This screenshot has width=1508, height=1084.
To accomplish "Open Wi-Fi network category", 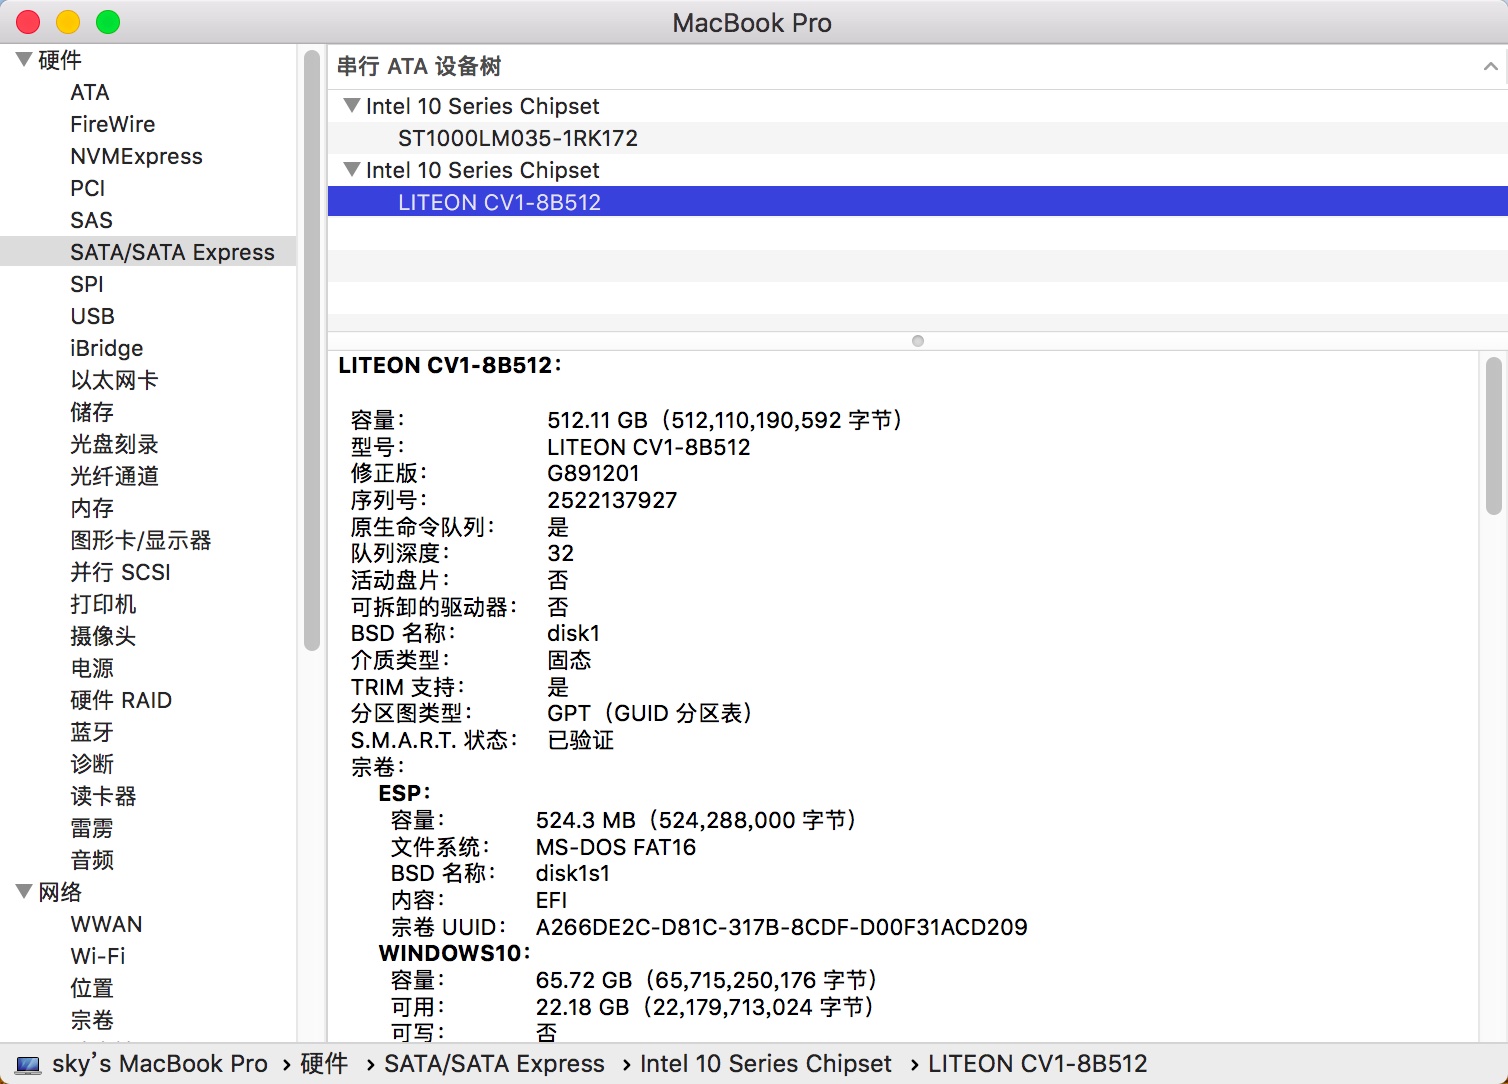I will 98,956.
